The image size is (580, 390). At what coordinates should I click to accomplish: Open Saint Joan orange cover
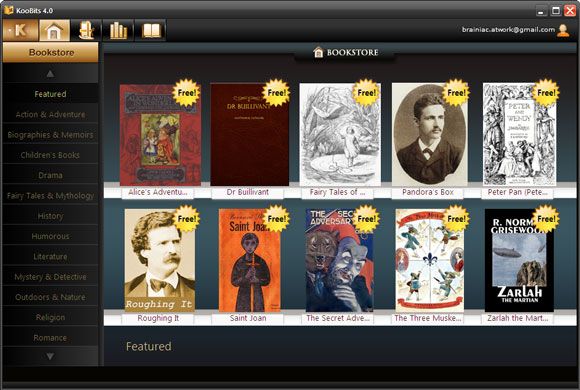[250, 260]
